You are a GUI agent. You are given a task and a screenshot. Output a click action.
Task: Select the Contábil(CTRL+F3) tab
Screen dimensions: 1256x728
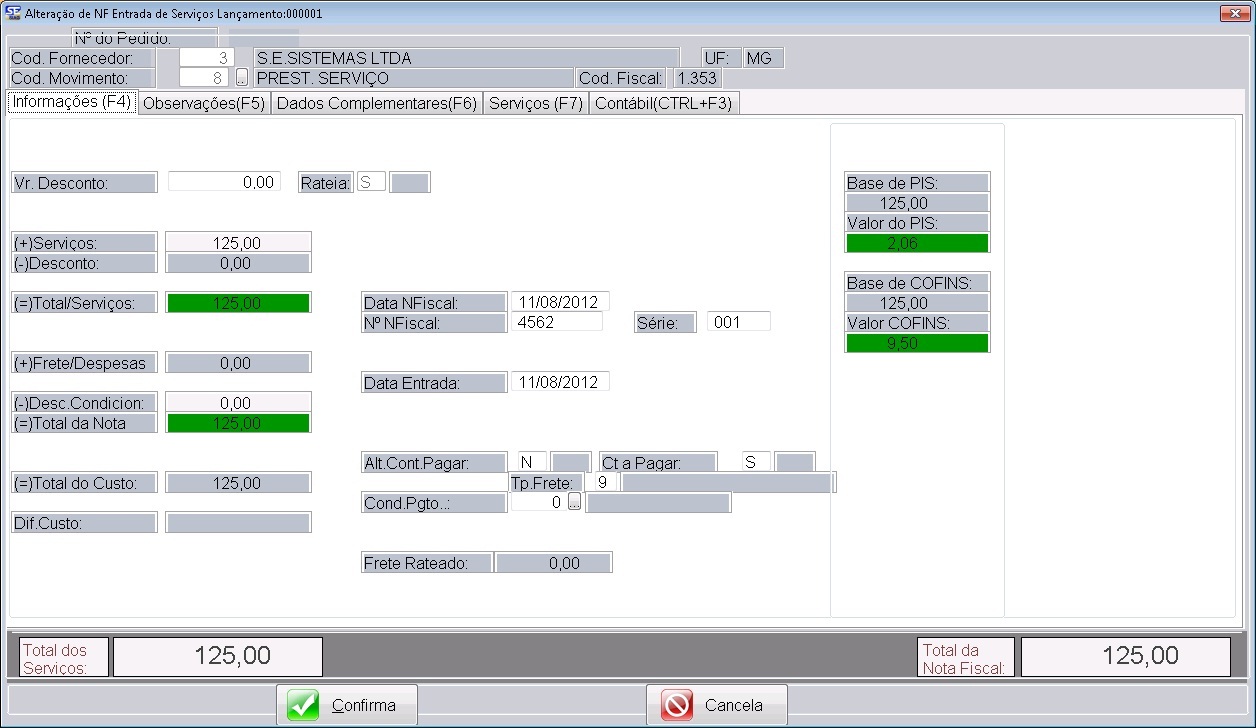(x=664, y=104)
